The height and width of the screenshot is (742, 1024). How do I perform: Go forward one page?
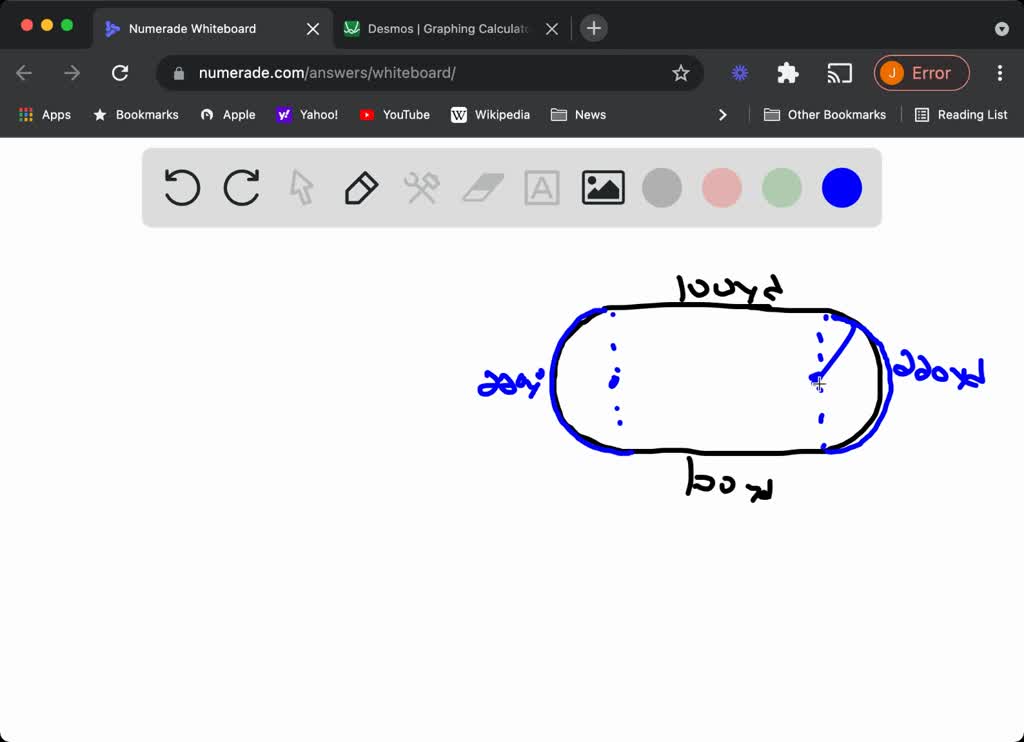[x=72, y=73]
